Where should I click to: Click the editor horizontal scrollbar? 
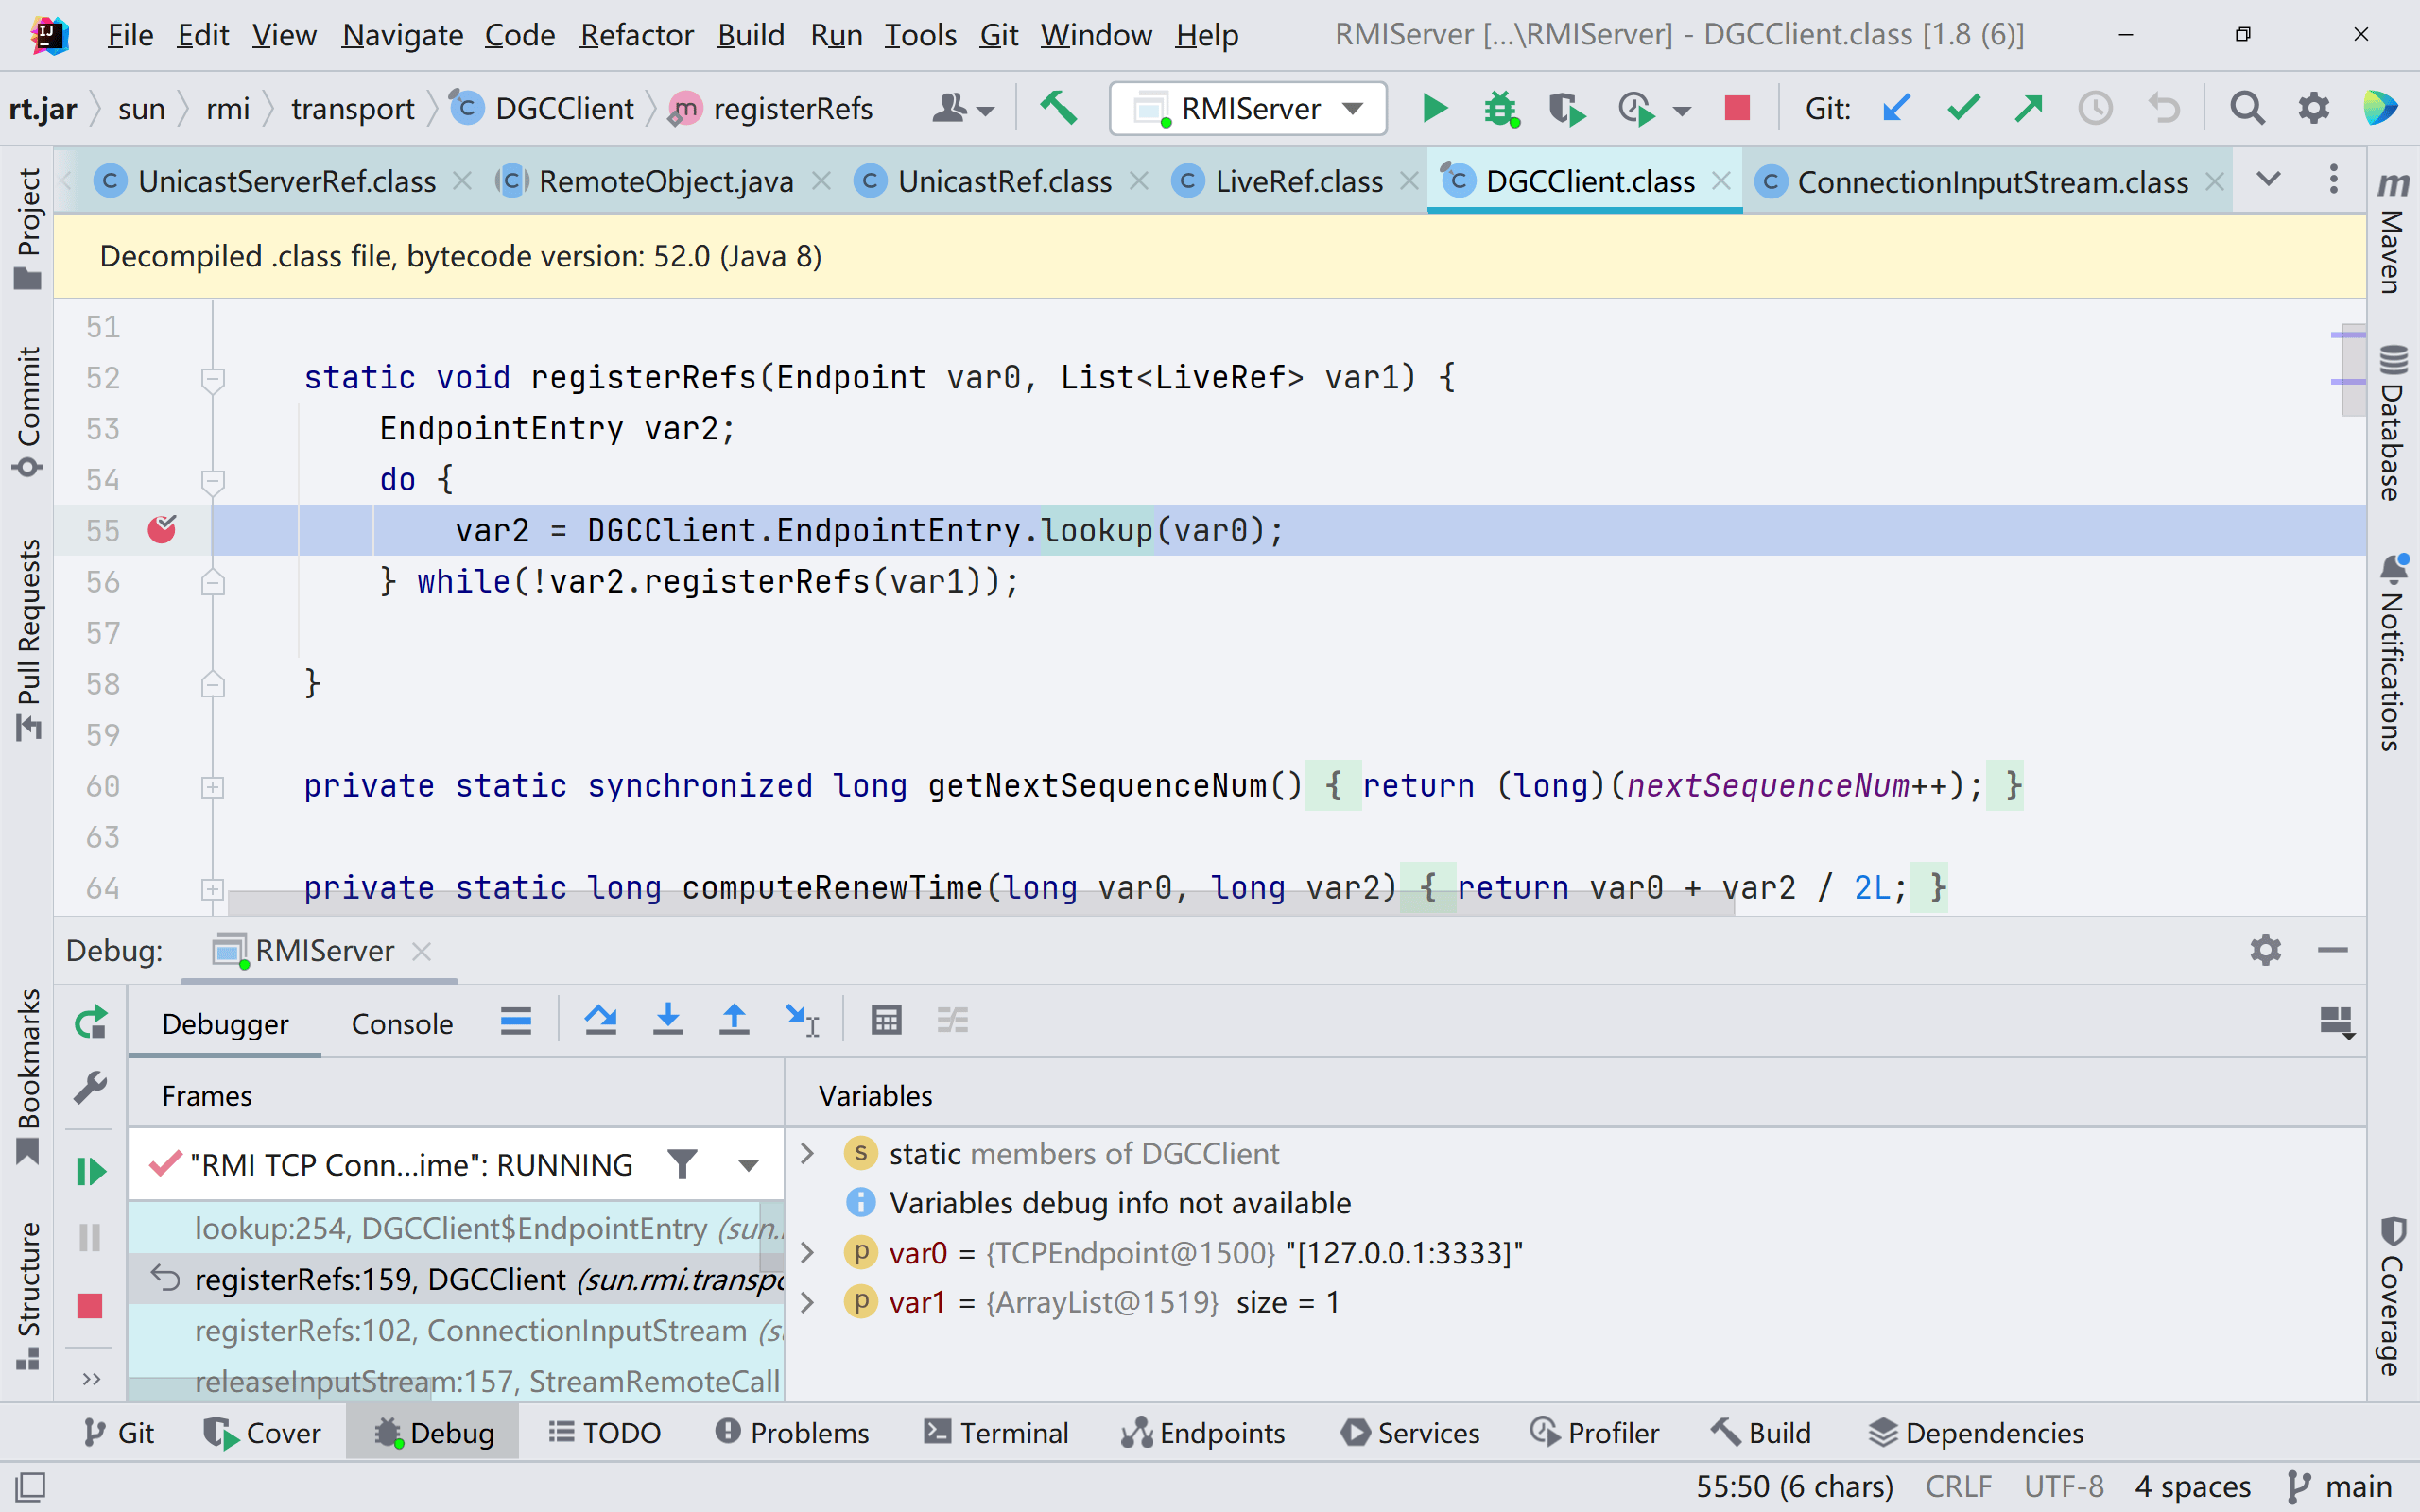[981, 903]
